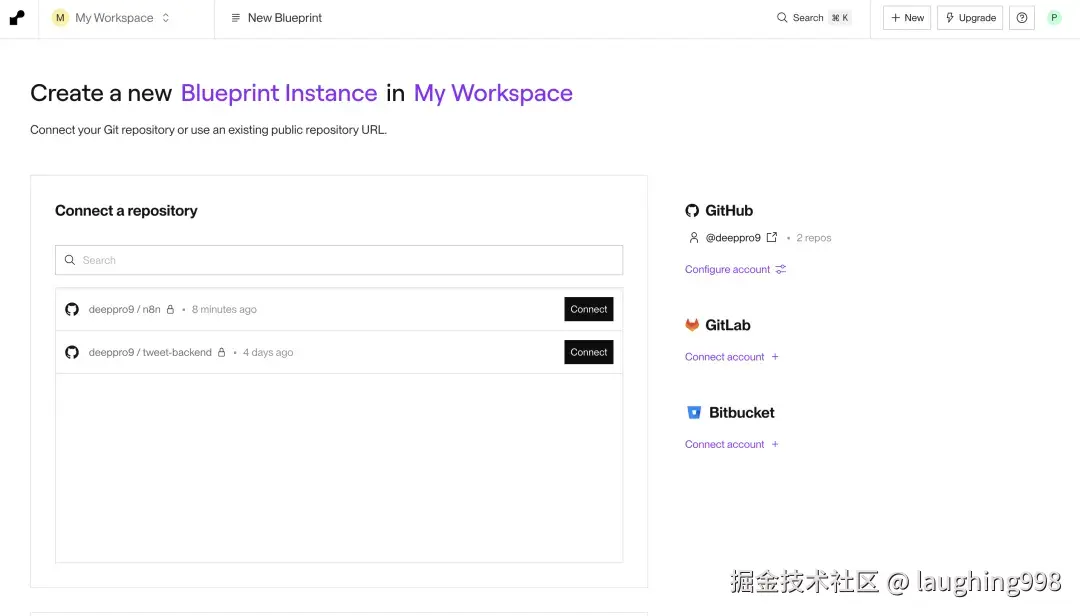This screenshot has height=616, width=1080.
Task: Focus the repository Search field
Action: pyautogui.click(x=339, y=260)
